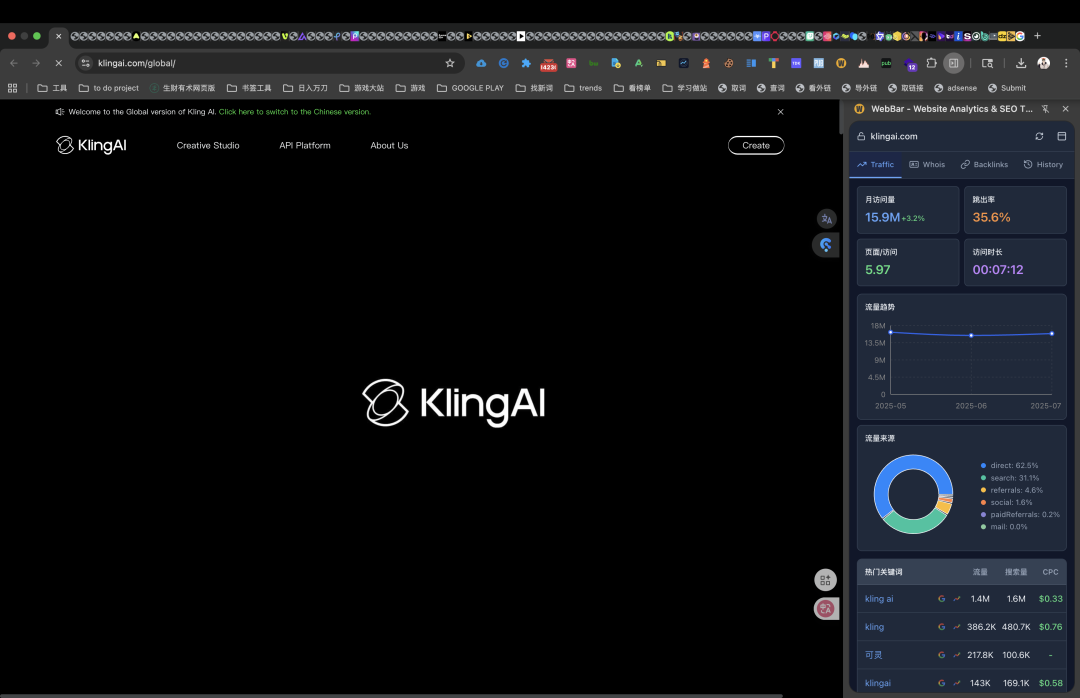Click the yellow W WebBar extension icon

click(x=841, y=63)
